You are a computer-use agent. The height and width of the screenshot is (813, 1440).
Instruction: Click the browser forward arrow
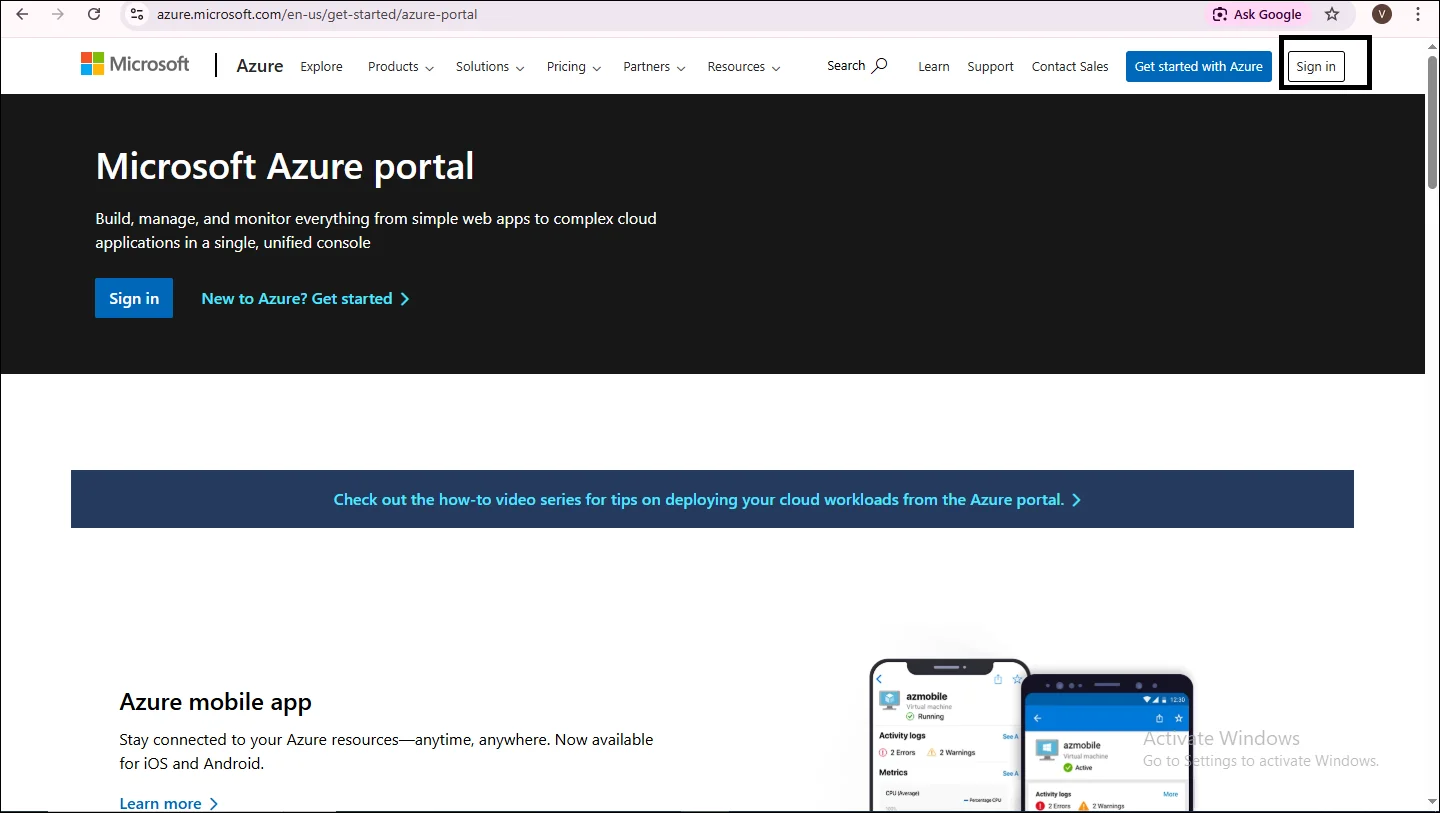(x=58, y=14)
